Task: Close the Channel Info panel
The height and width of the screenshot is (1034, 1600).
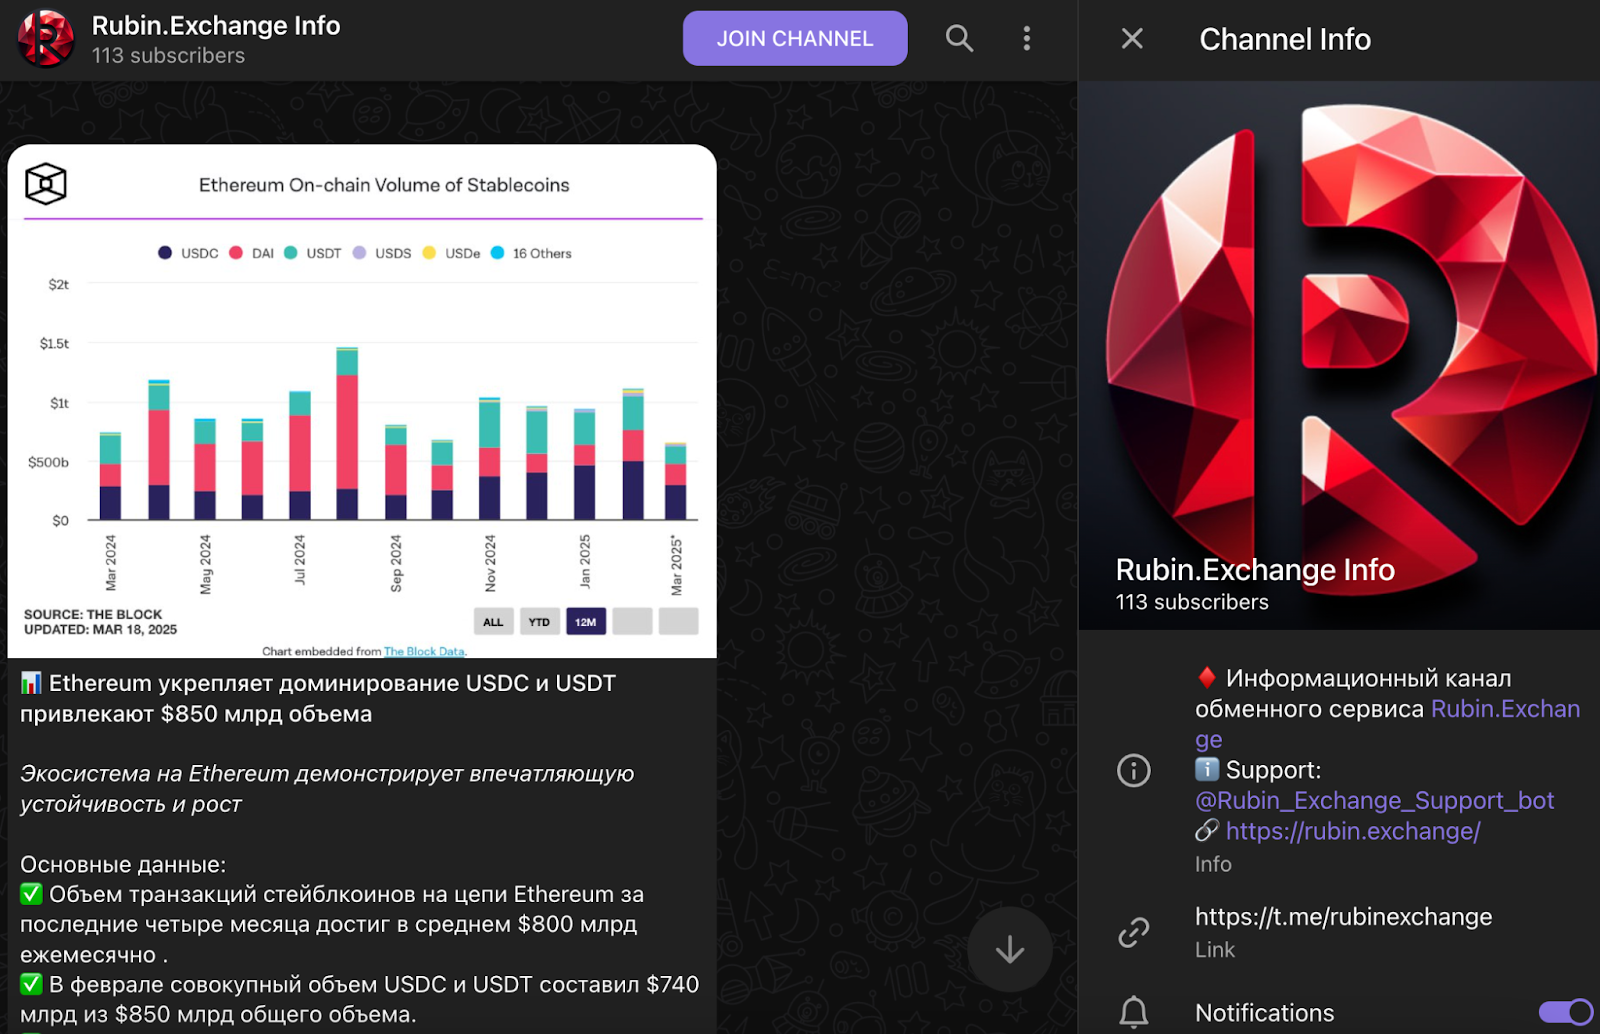Action: [1132, 39]
